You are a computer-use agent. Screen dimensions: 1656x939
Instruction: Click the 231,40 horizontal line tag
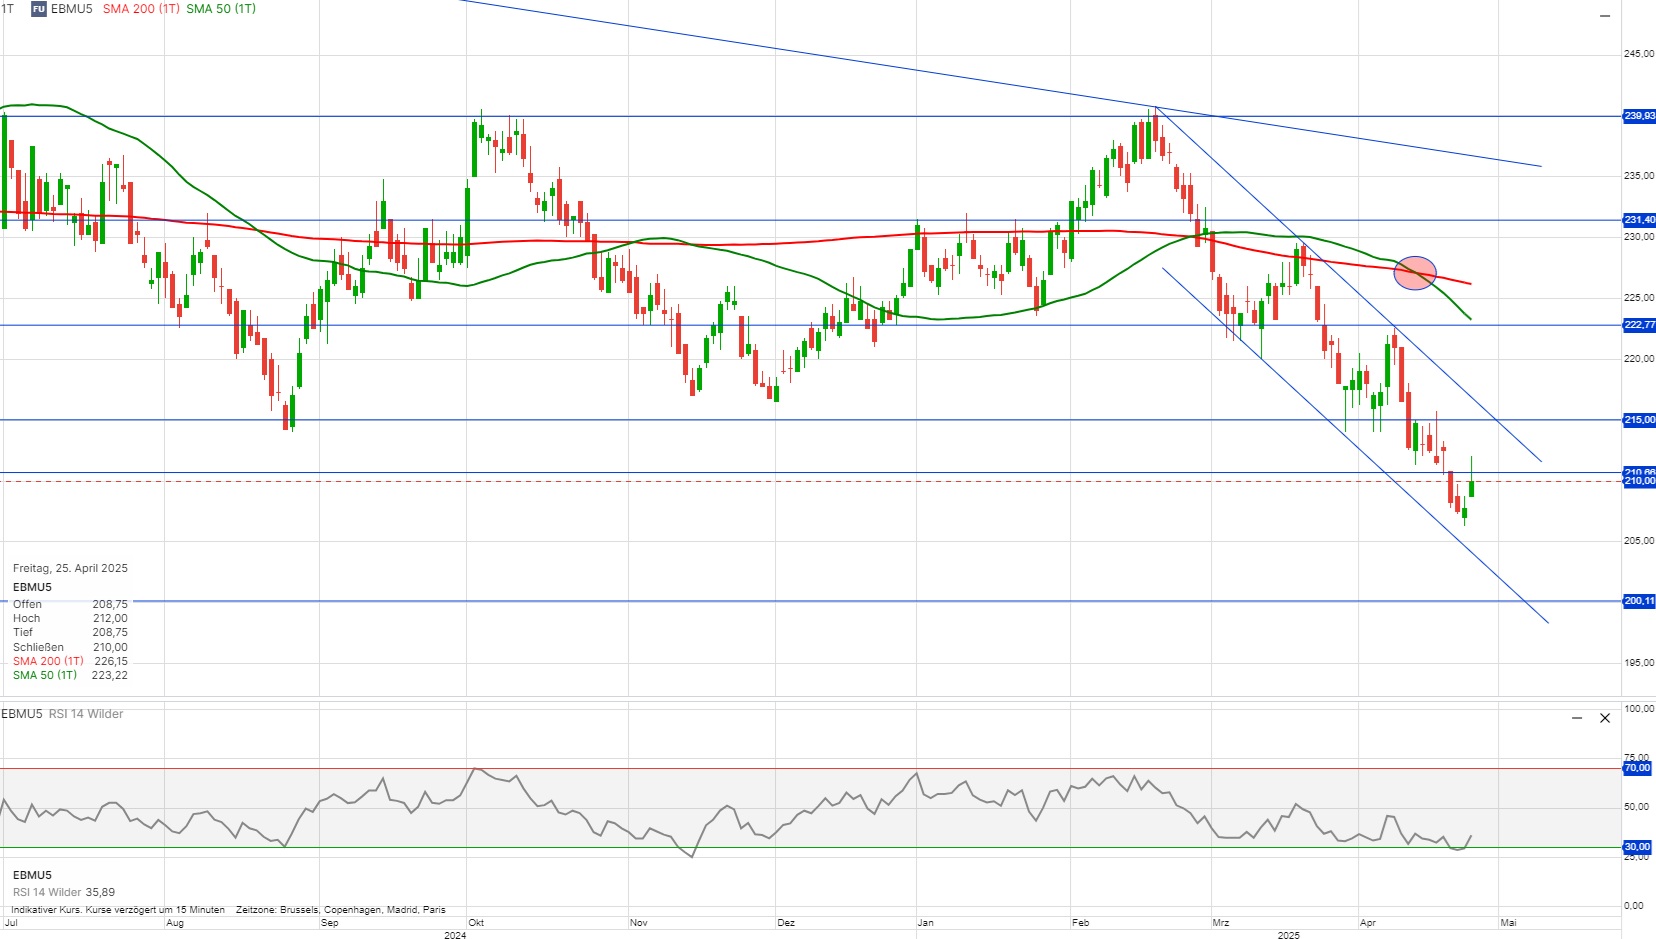(1639, 220)
